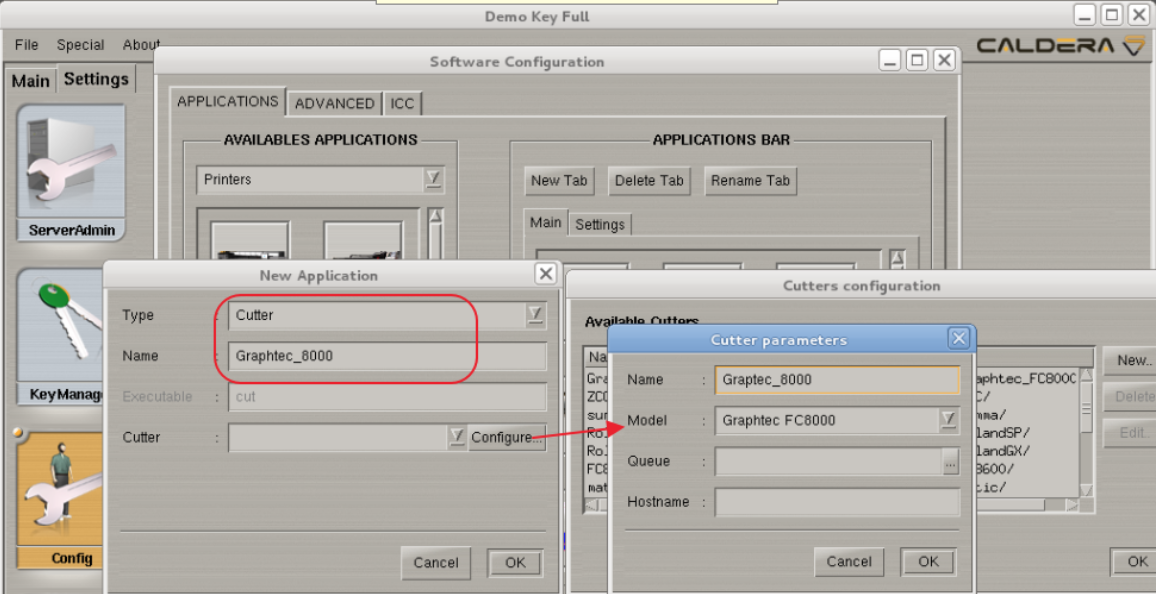Close the New Application dialog

tap(546, 274)
